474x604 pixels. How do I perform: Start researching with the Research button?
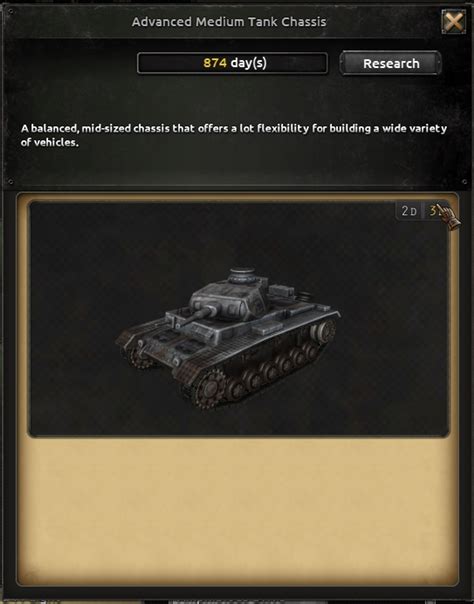tap(390, 63)
